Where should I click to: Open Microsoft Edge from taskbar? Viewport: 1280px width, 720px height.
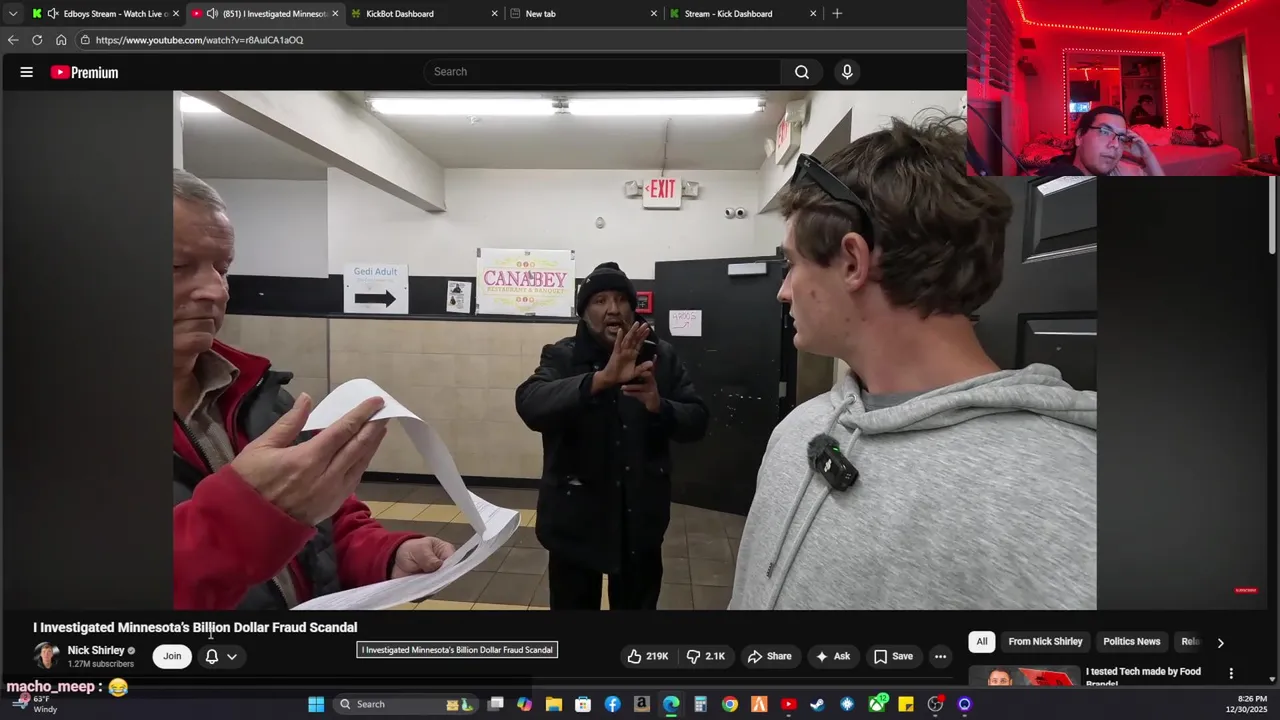(x=671, y=704)
